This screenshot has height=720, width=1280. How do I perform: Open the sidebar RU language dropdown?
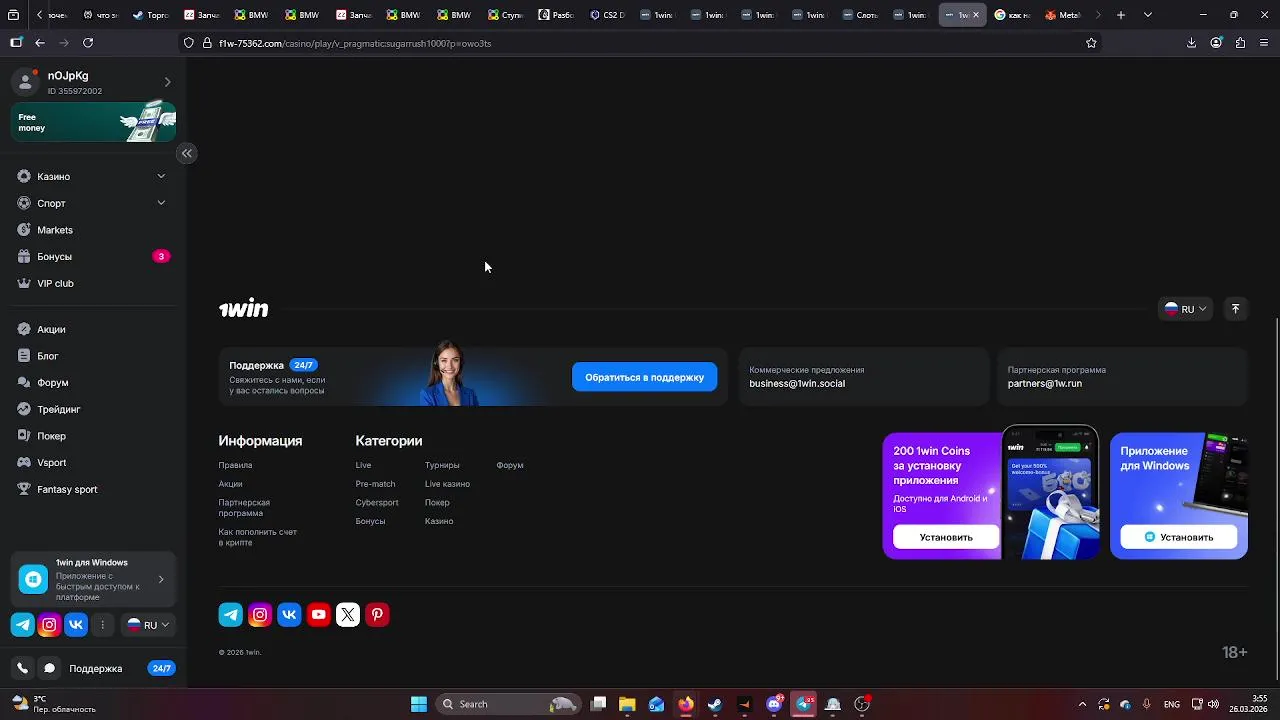point(148,625)
